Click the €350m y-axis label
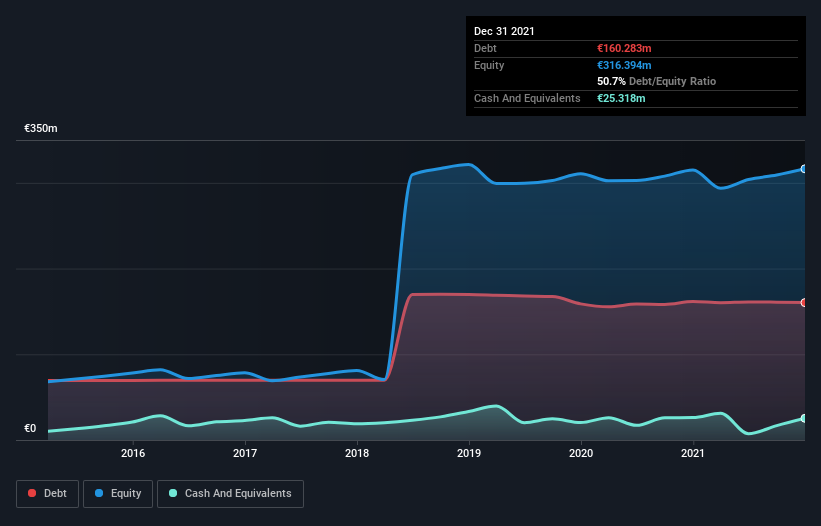Viewport: 821px width, 526px height. click(41, 128)
